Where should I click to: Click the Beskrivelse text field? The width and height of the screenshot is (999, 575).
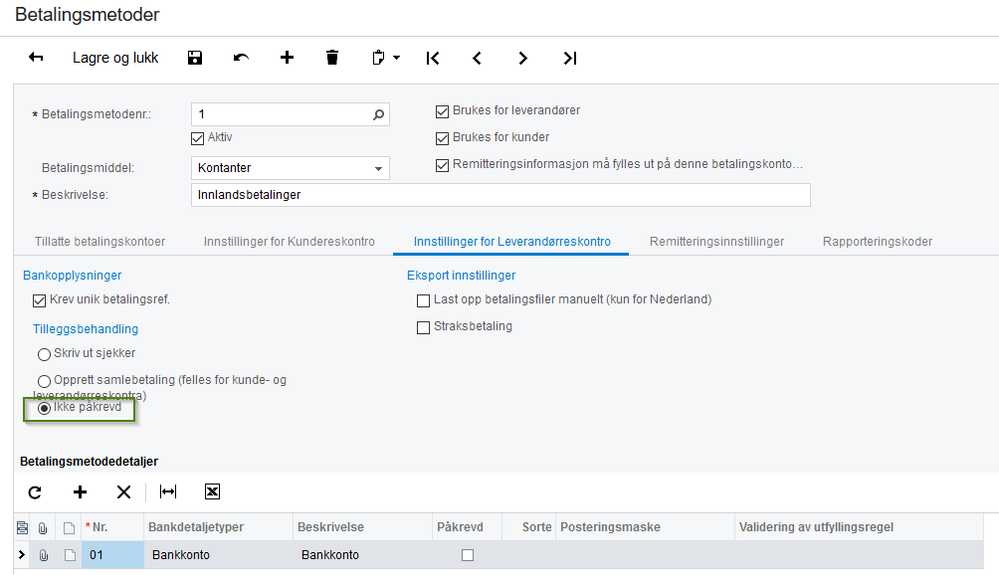[x=500, y=195]
